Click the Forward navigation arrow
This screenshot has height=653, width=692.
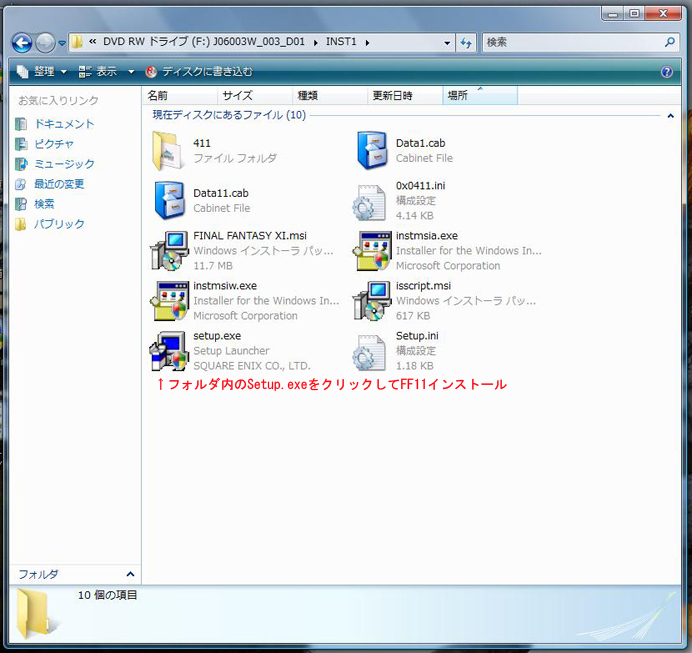tap(45, 43)
